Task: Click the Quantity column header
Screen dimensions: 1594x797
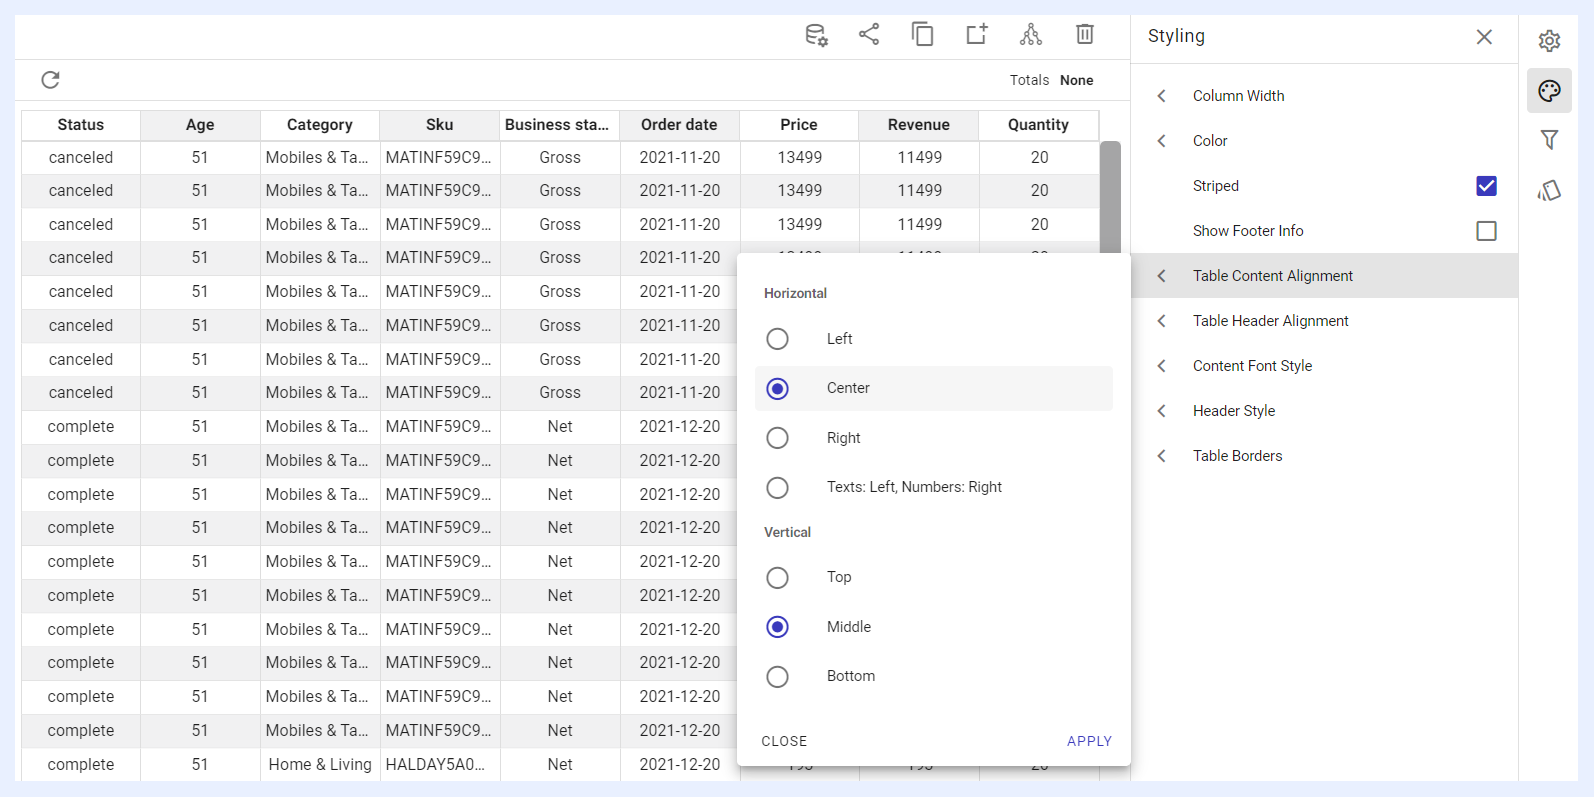Action: [x=1038, y=125]
